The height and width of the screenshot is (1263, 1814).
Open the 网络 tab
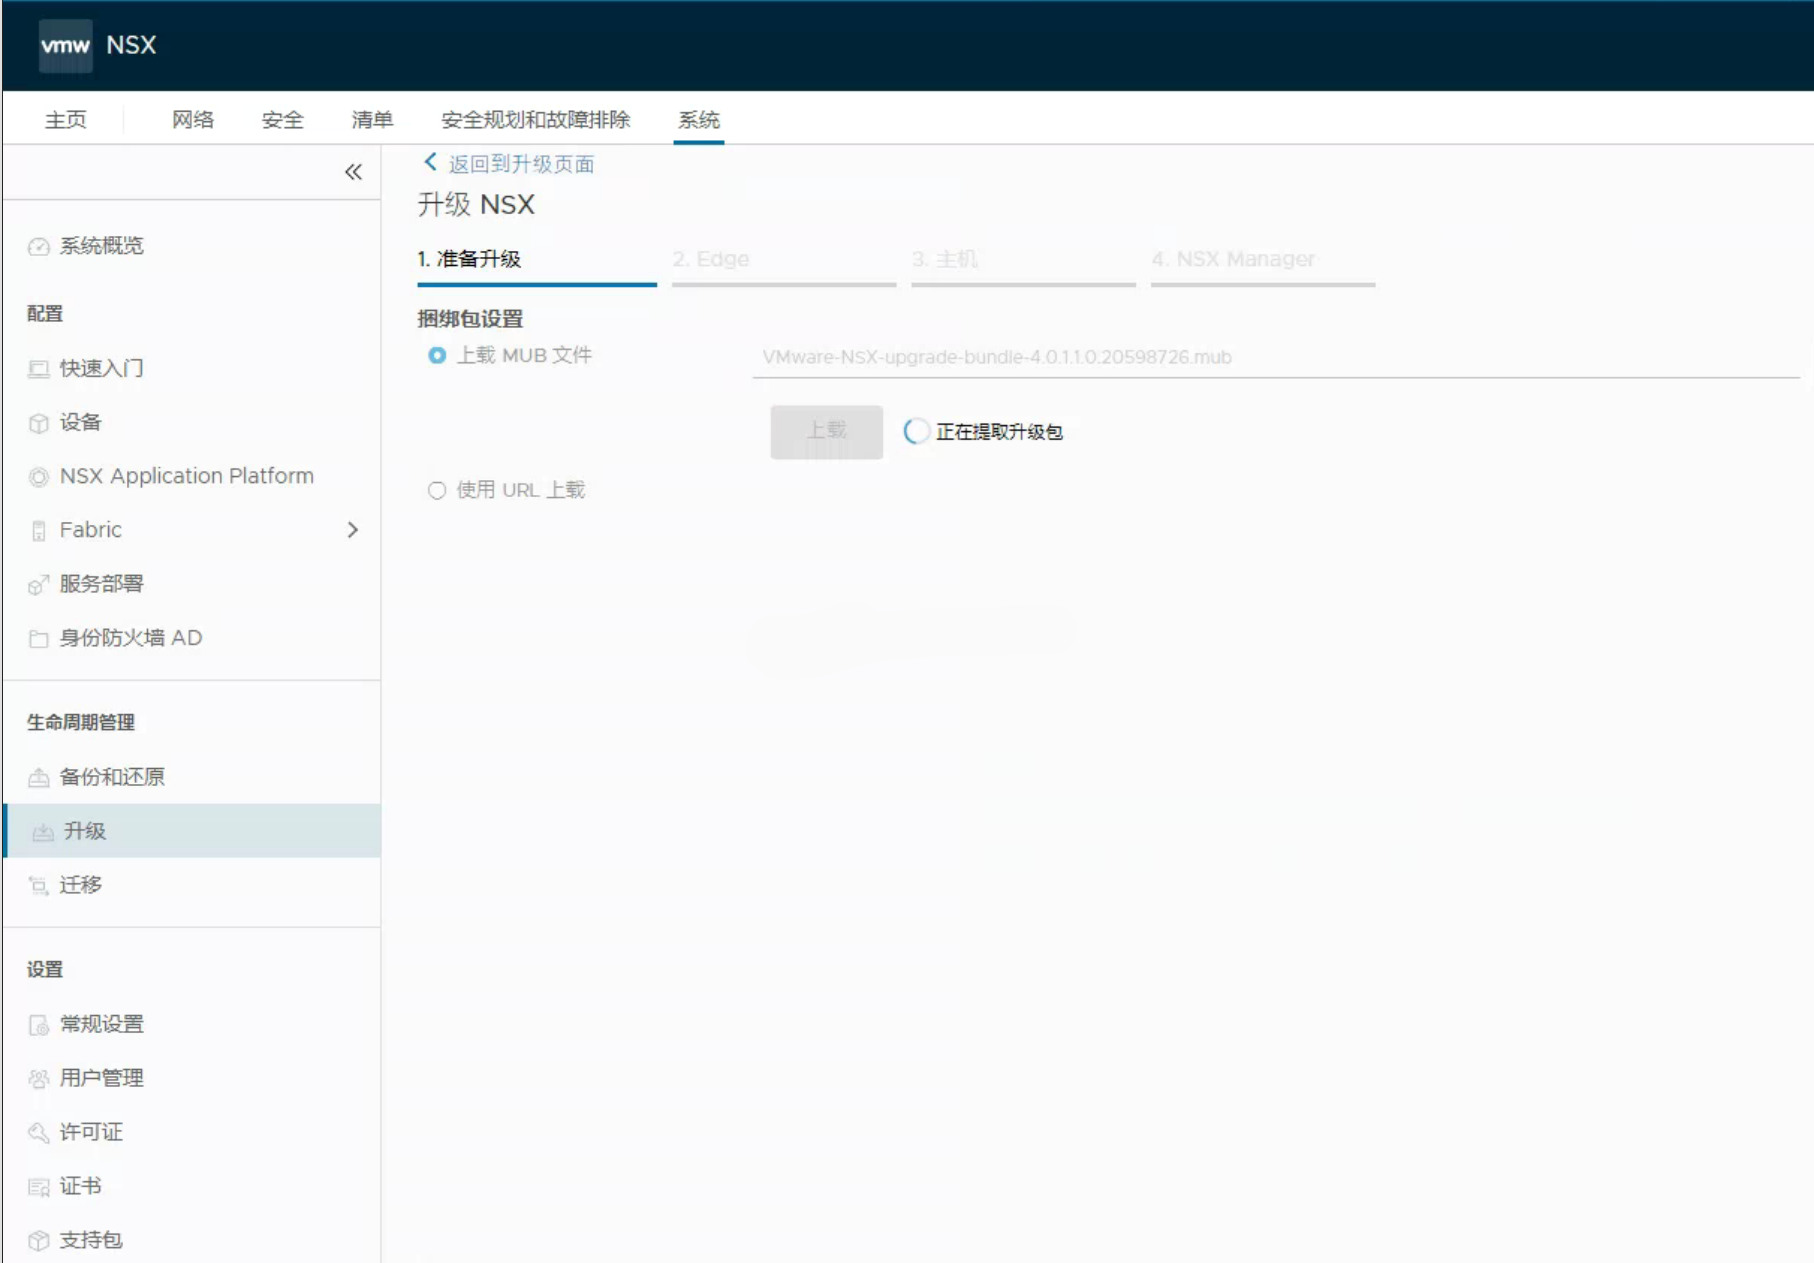193,120
